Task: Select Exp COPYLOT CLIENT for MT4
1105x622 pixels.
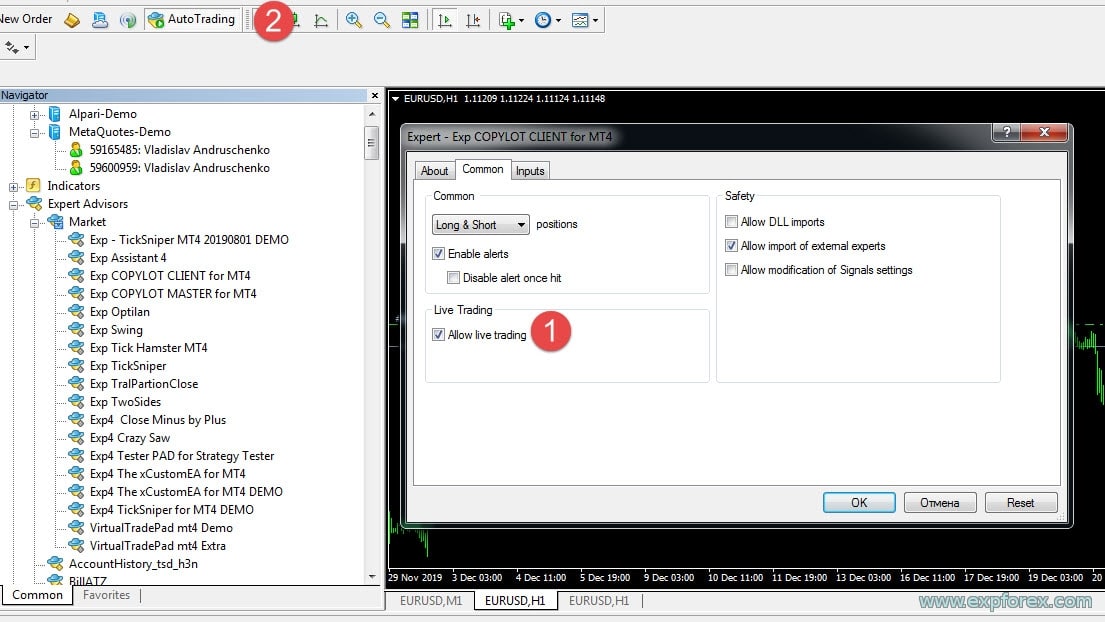Action: click(x=170, y=276)
